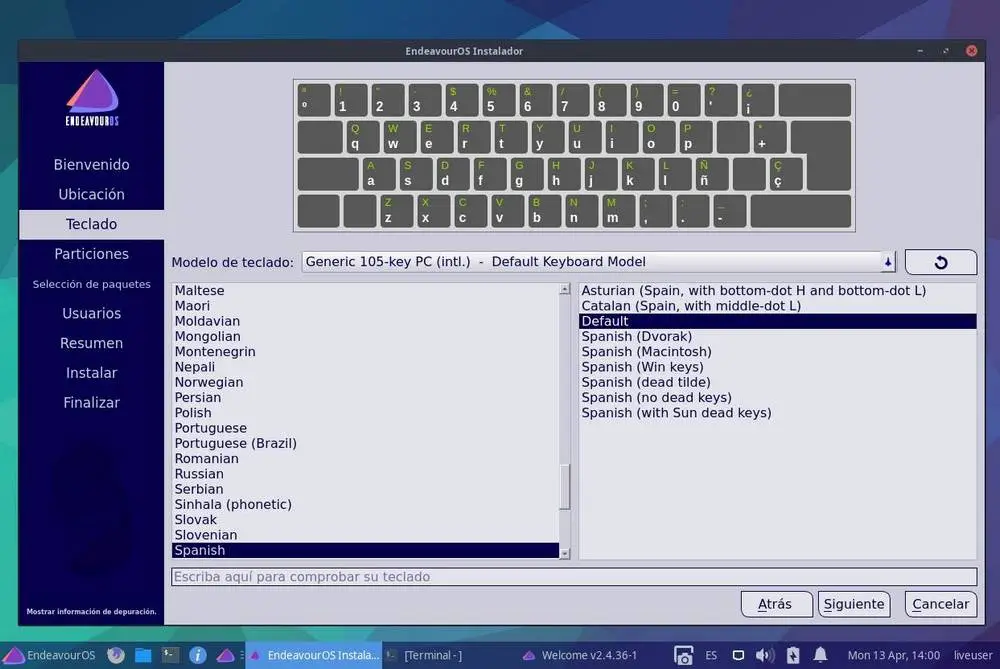
Task: Click the purple EndeavourOS launcher icon in taskbar
Action: (225, 655)
